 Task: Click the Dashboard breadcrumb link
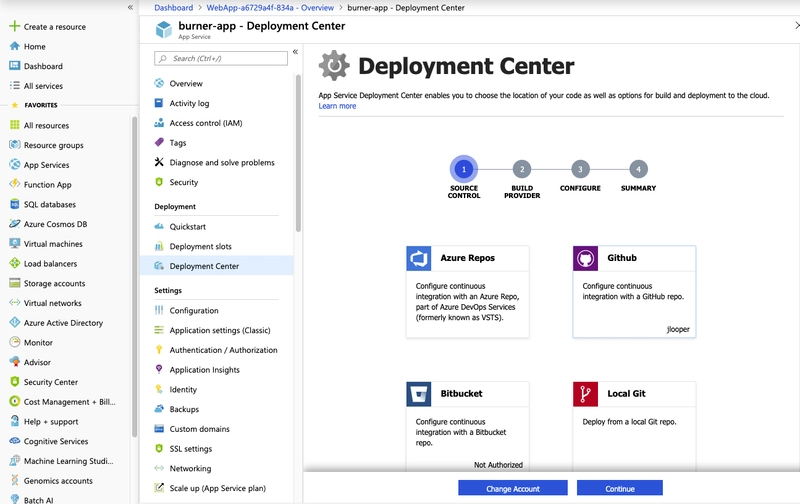[x=173, y=8]
